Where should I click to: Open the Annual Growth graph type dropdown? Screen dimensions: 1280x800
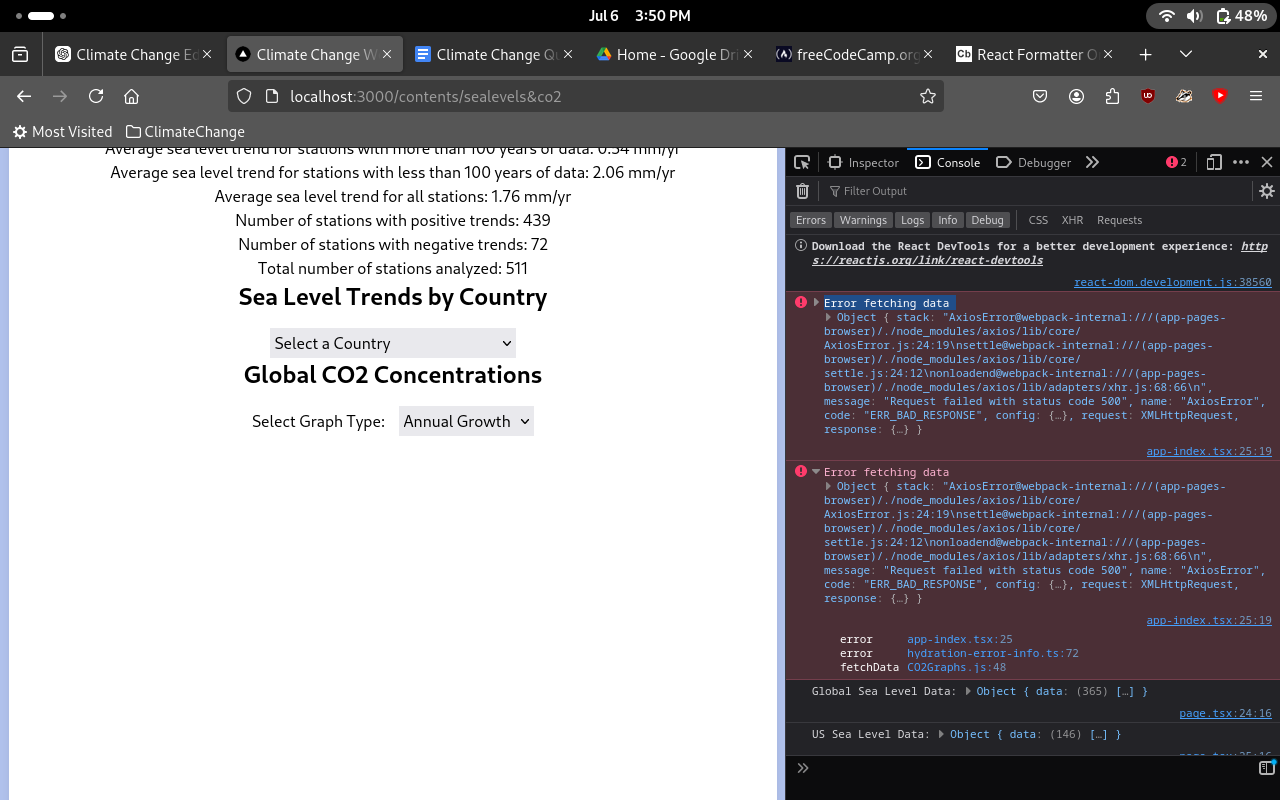(x=466, y=421)
